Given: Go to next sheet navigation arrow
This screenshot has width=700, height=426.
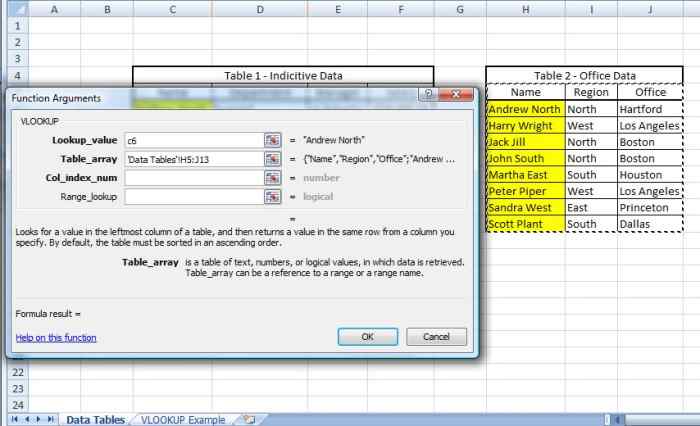Looking at the screenshot, I should coord(39,419).
